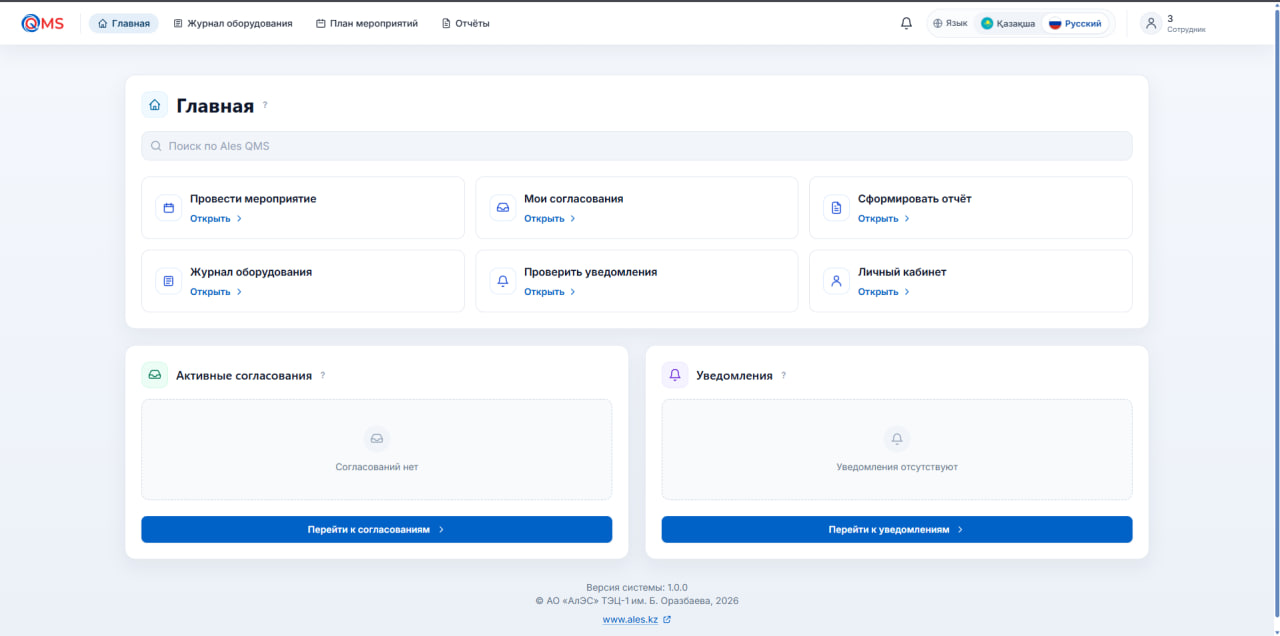Select the Русский language option
This screenshot has width=1280, height=636.
(x=1076, y=23)
